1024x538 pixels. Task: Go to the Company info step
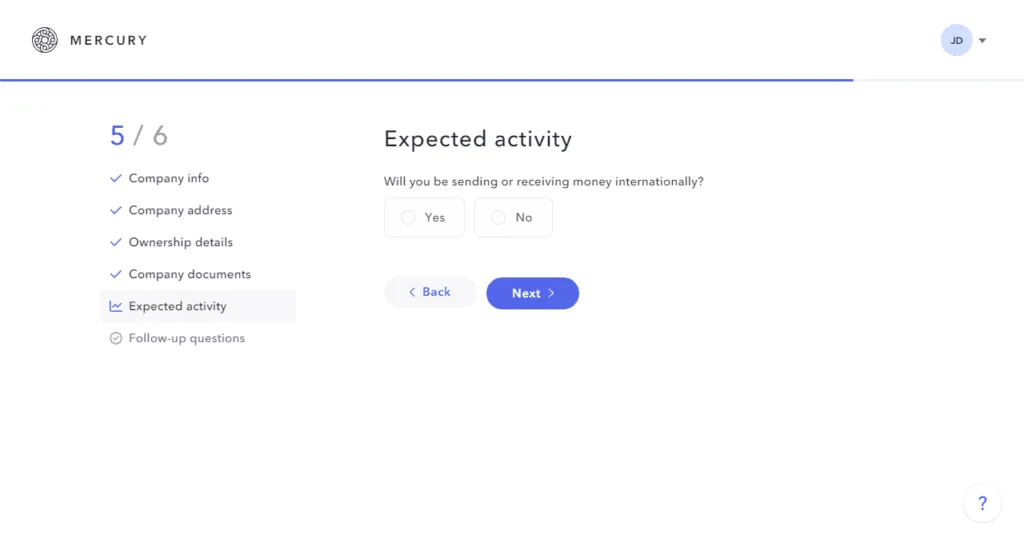pos(169,178)
